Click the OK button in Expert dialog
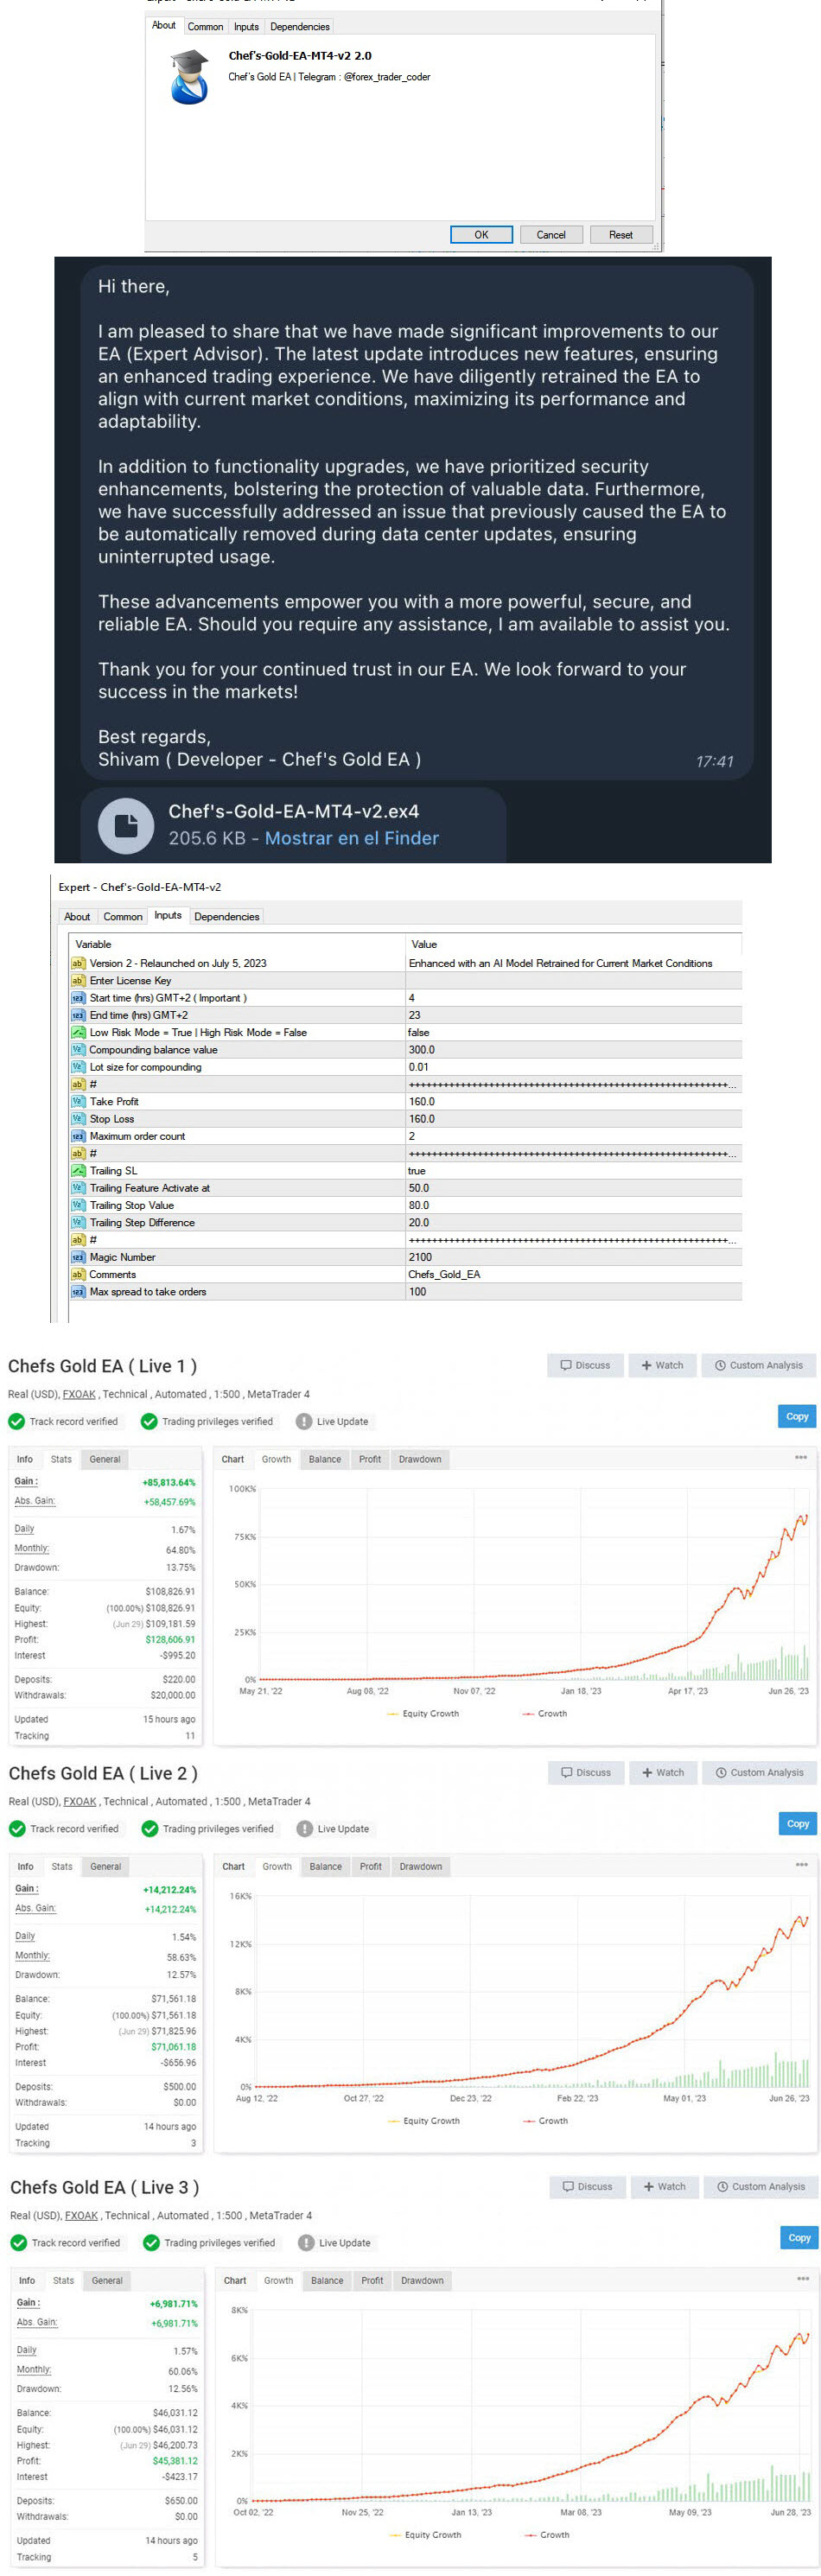Viewport: 821px width, 2576px height. click(481, 235)
